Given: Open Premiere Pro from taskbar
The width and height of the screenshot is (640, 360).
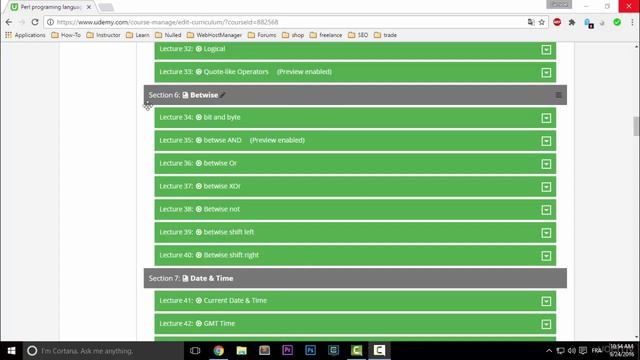Looking at the screenshot, I should pyautogui.click(x=287, y=351).
